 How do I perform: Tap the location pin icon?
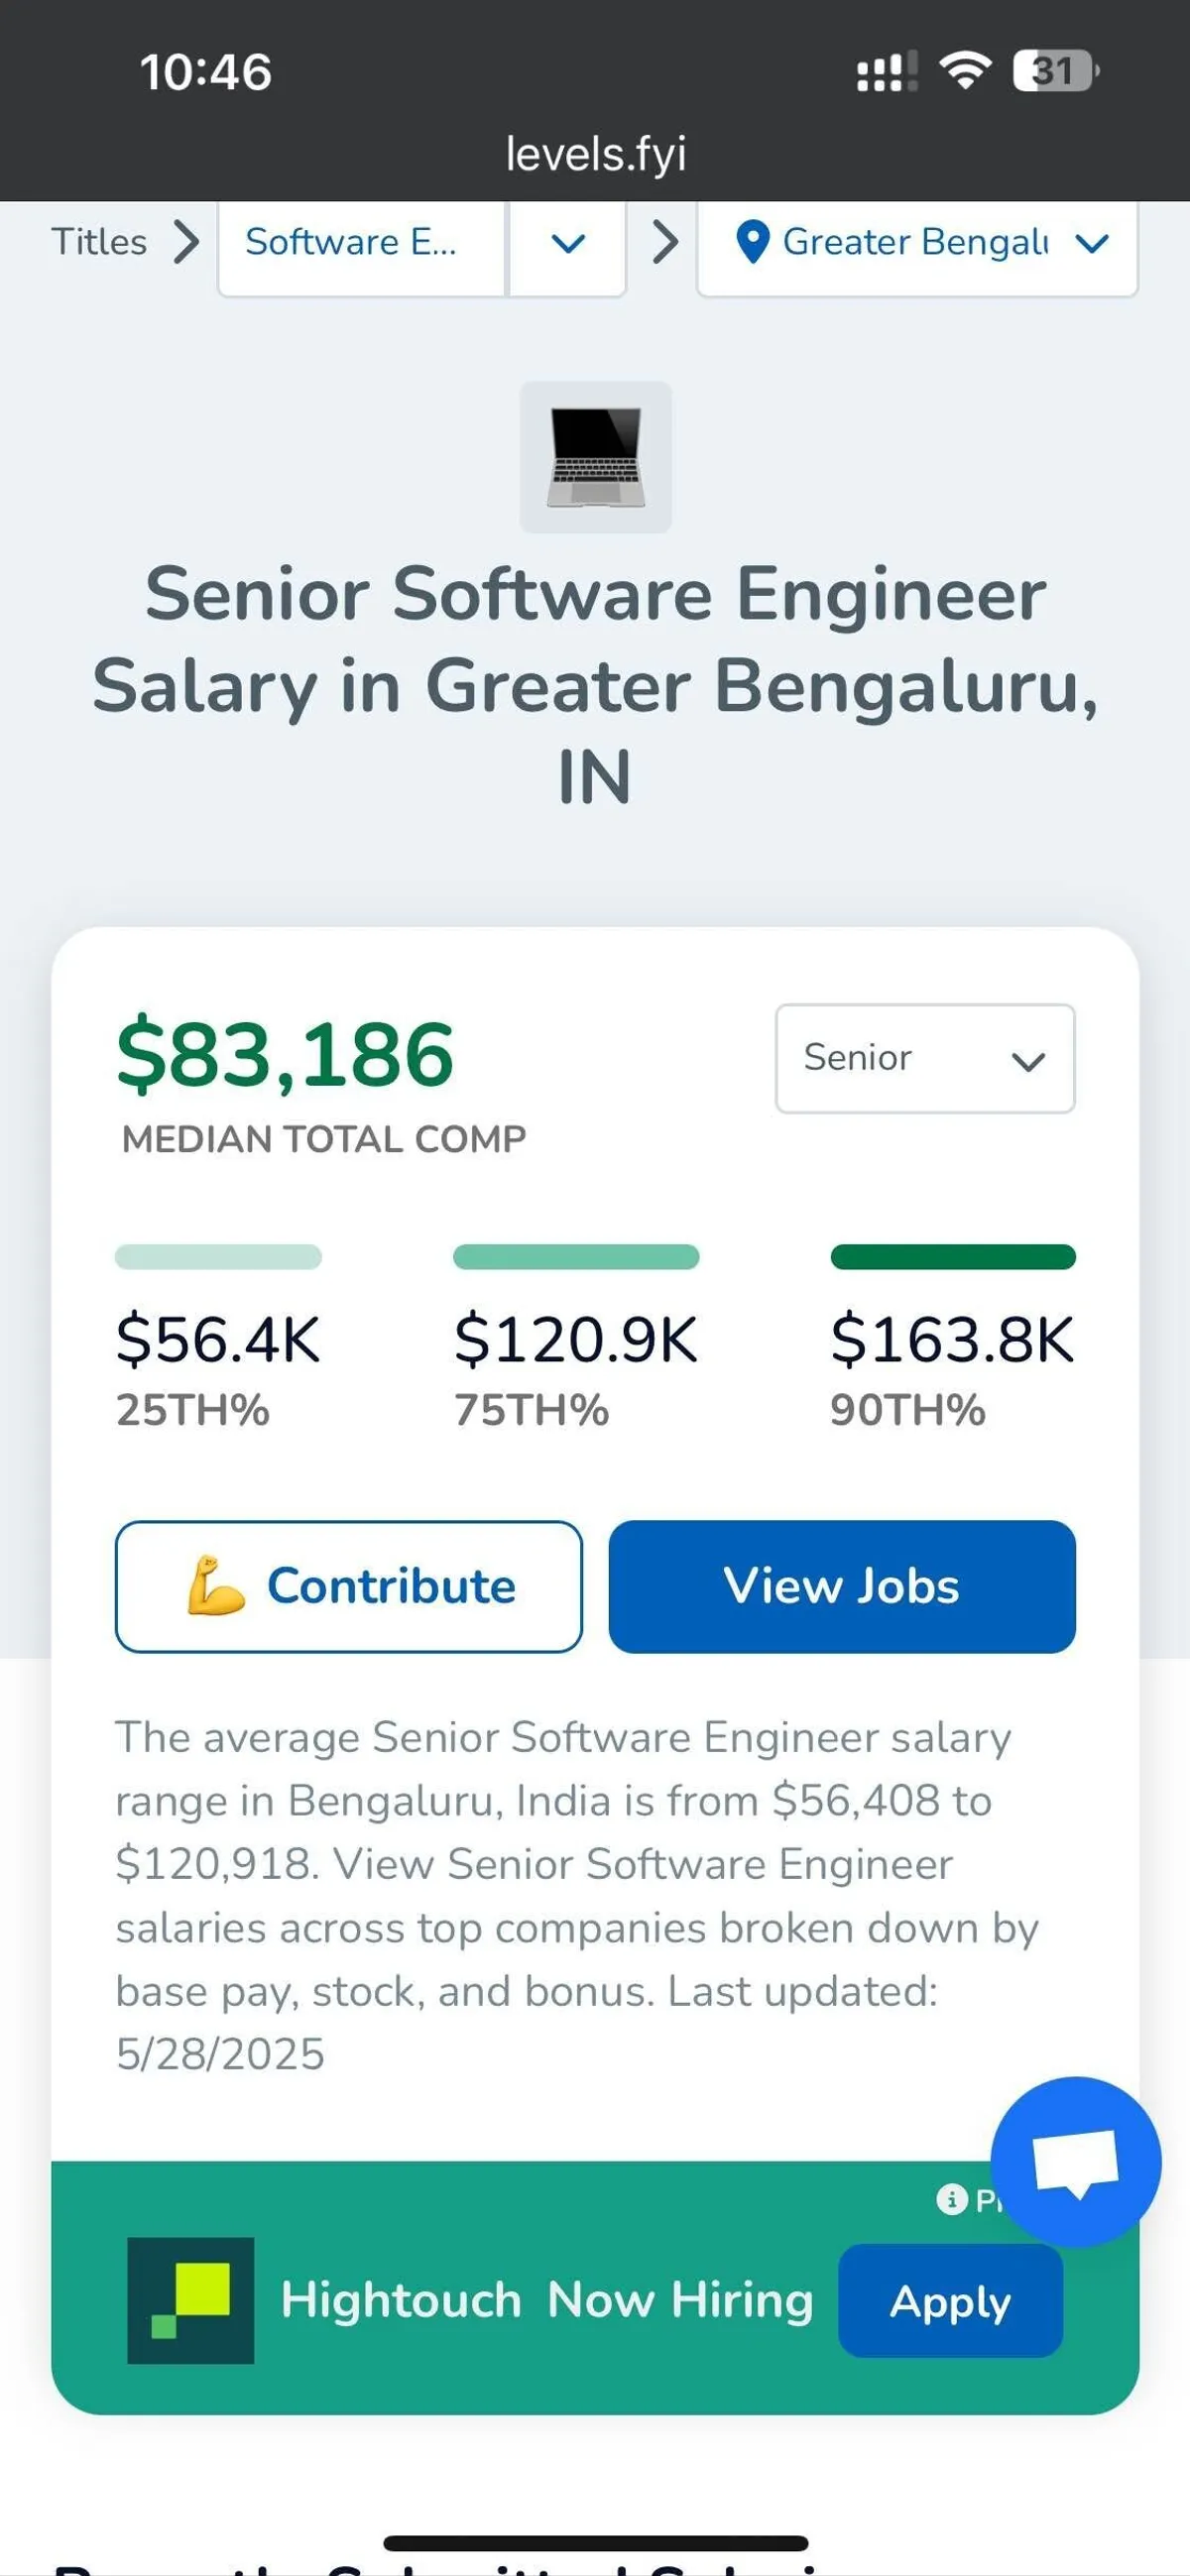[752, 242]
